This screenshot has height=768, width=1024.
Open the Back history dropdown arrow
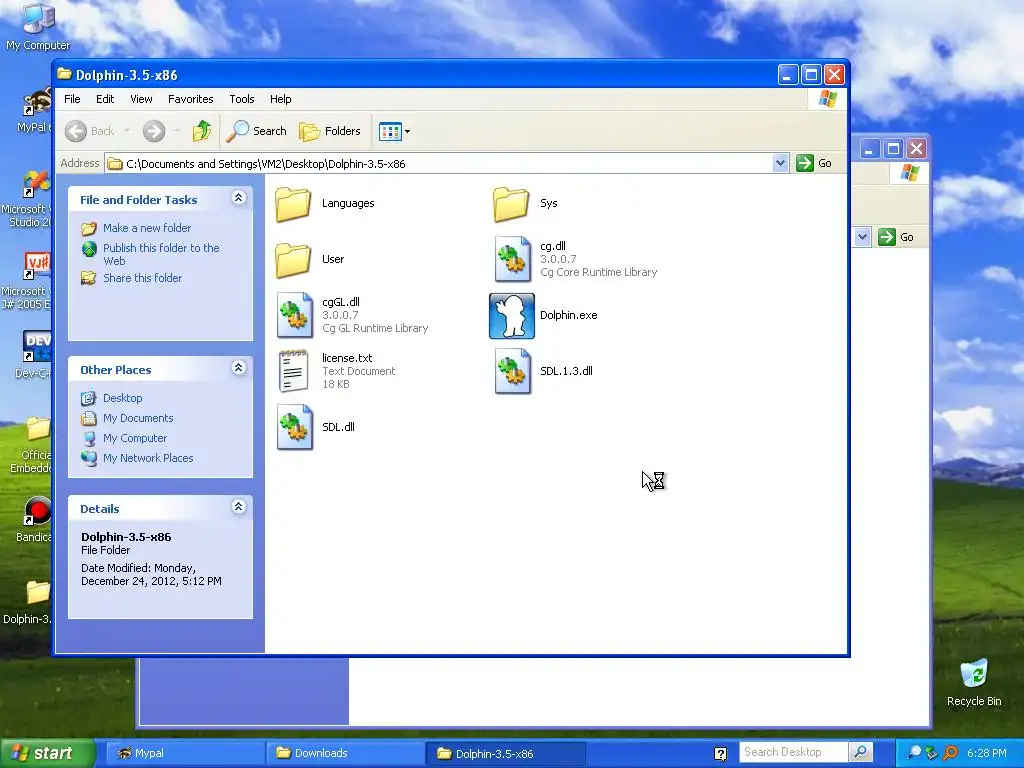127,131
